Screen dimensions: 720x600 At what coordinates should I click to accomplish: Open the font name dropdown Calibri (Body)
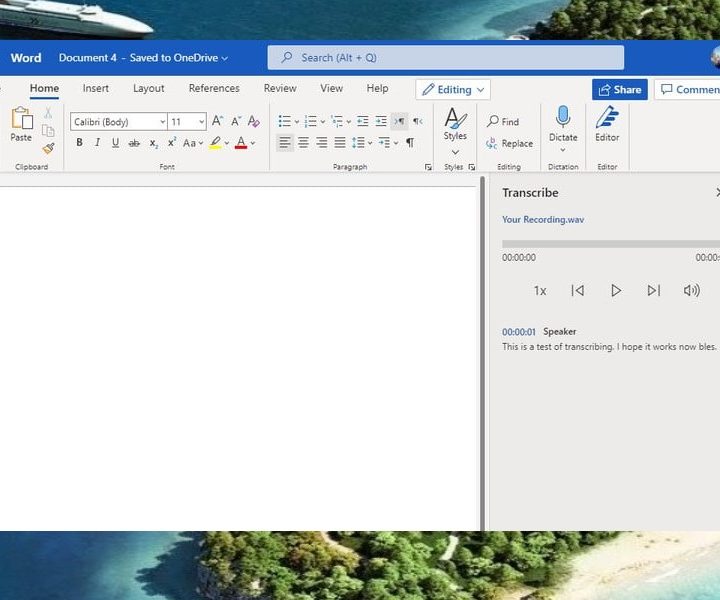click(163, 122)
